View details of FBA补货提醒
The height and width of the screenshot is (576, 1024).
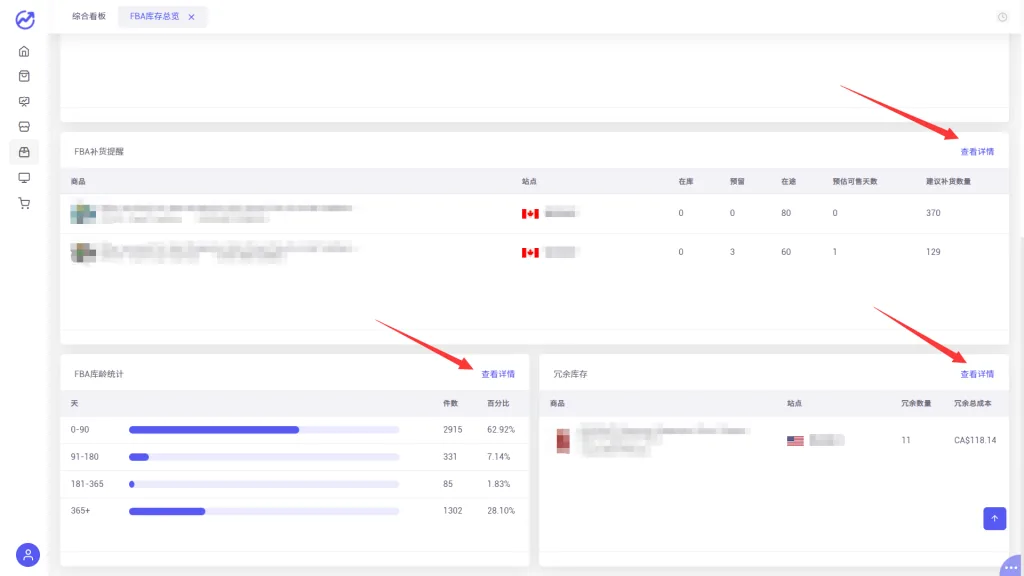977,152
